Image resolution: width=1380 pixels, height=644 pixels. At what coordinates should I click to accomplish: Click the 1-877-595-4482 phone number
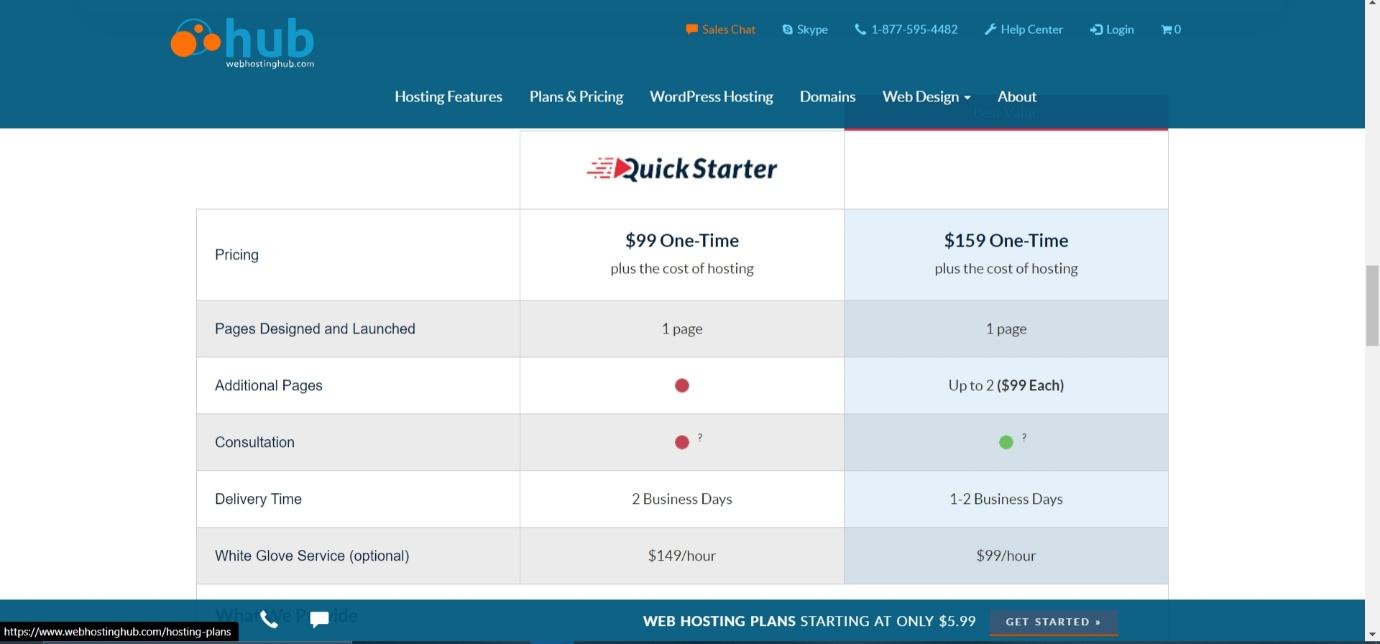point(906,29)
